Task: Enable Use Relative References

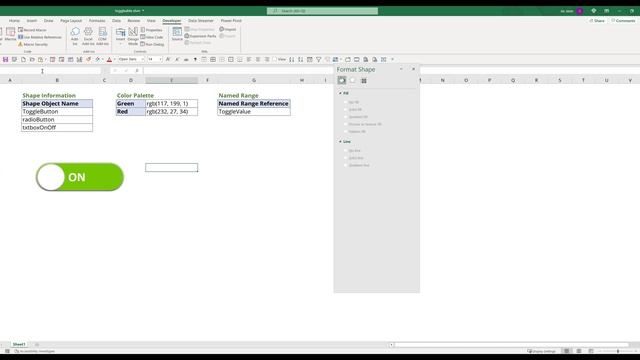Action: click(x=40, y=37)
